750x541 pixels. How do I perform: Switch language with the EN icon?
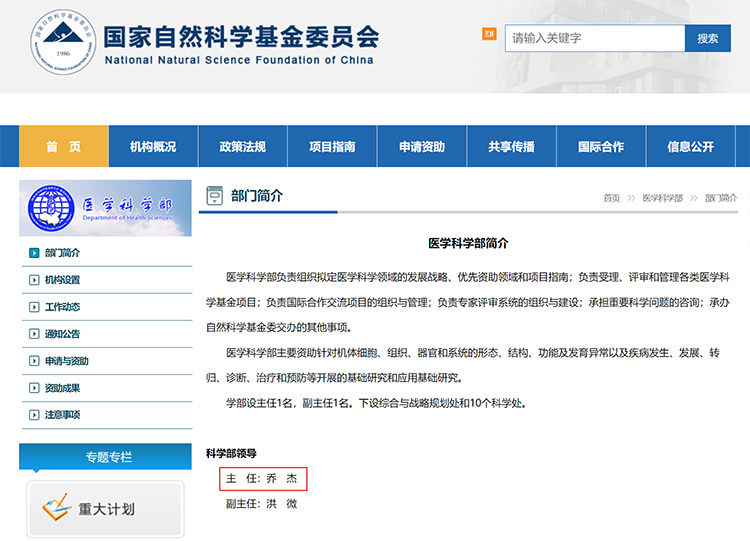click(489, 33)
